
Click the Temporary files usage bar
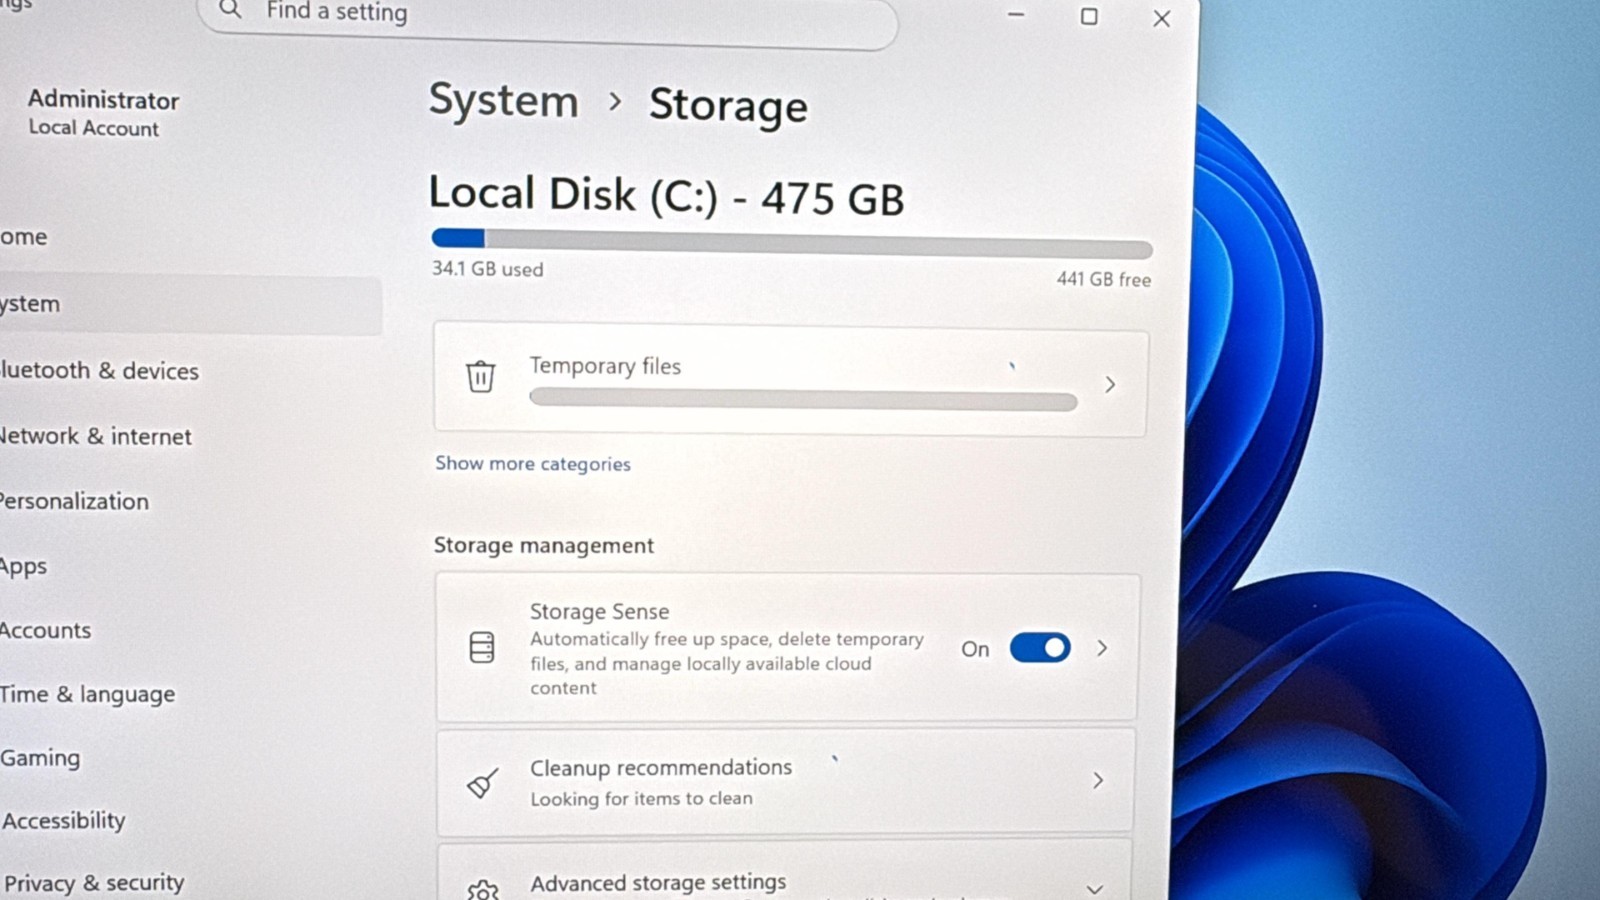click(x=803, y=401)
